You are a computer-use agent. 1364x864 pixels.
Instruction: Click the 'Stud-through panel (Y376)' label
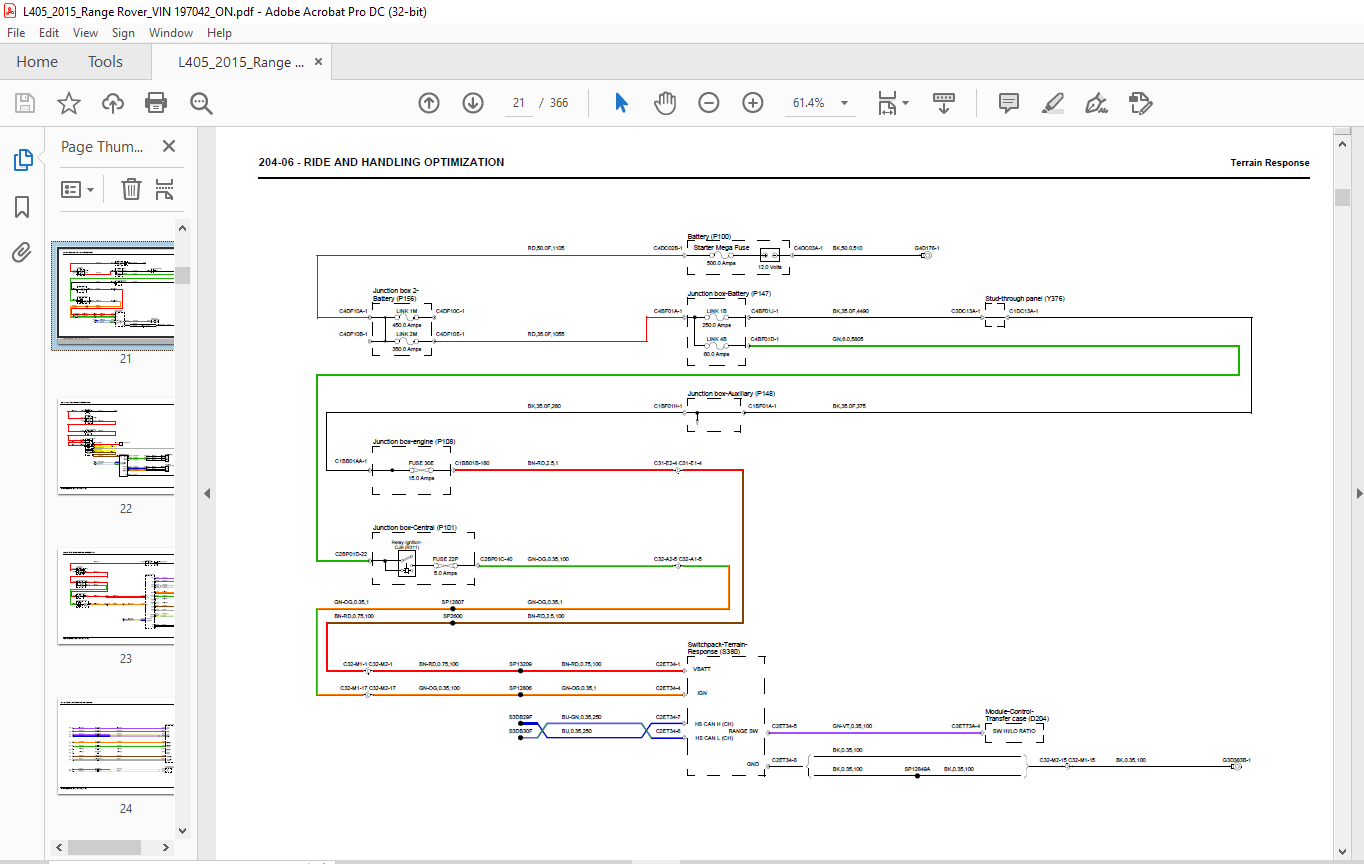pos(1024,298)
